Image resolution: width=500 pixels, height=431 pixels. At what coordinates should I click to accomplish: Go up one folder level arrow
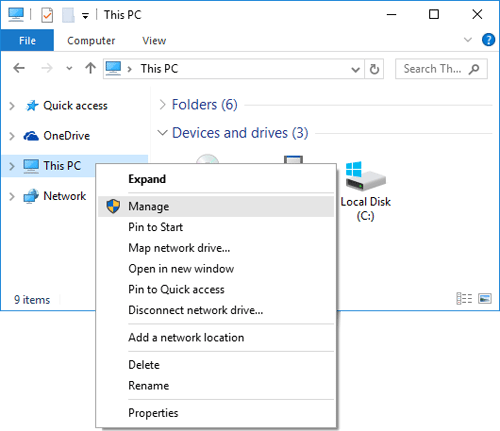coord(90,68)
